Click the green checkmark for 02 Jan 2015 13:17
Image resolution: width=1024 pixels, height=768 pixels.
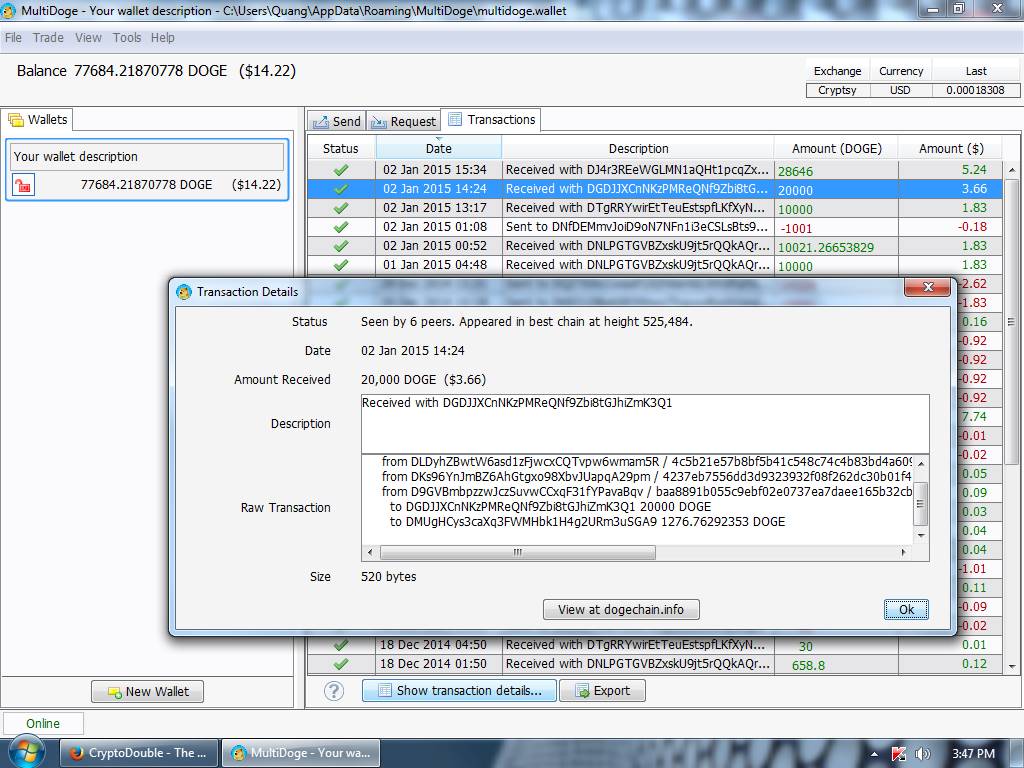click(341, 208)
